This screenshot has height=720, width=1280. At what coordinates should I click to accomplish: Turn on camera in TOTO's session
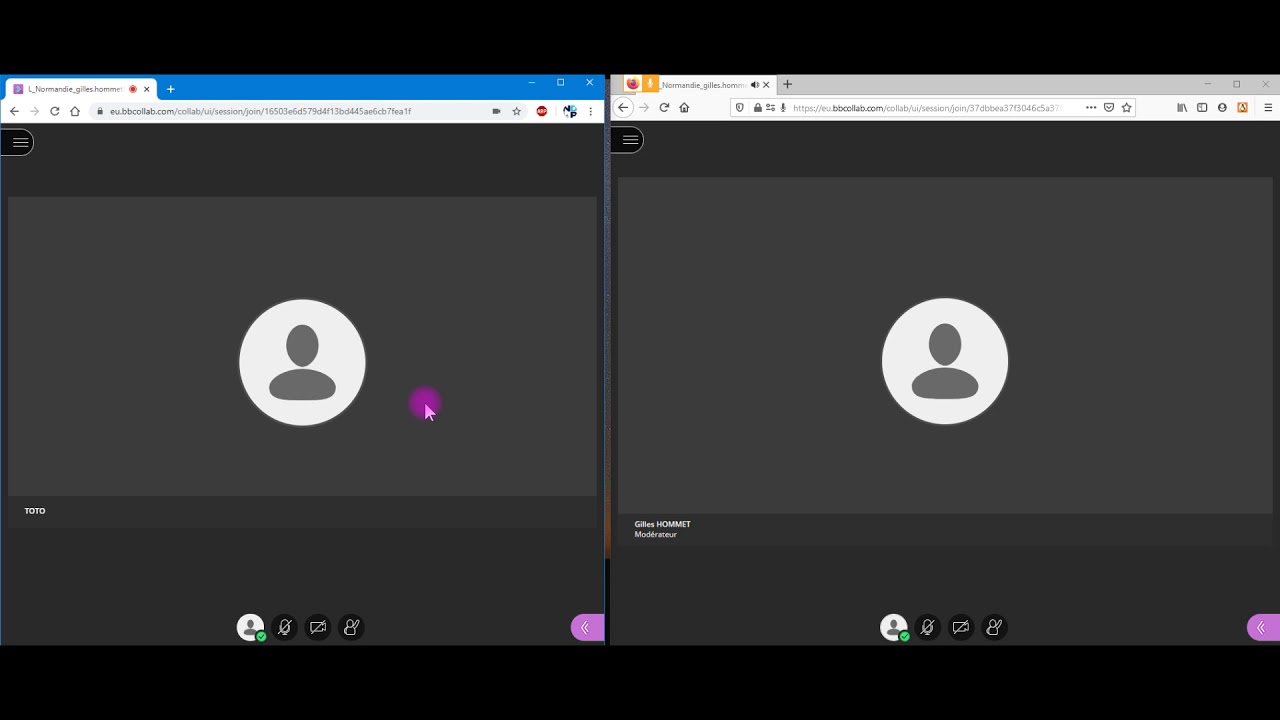tap(318, 628)
